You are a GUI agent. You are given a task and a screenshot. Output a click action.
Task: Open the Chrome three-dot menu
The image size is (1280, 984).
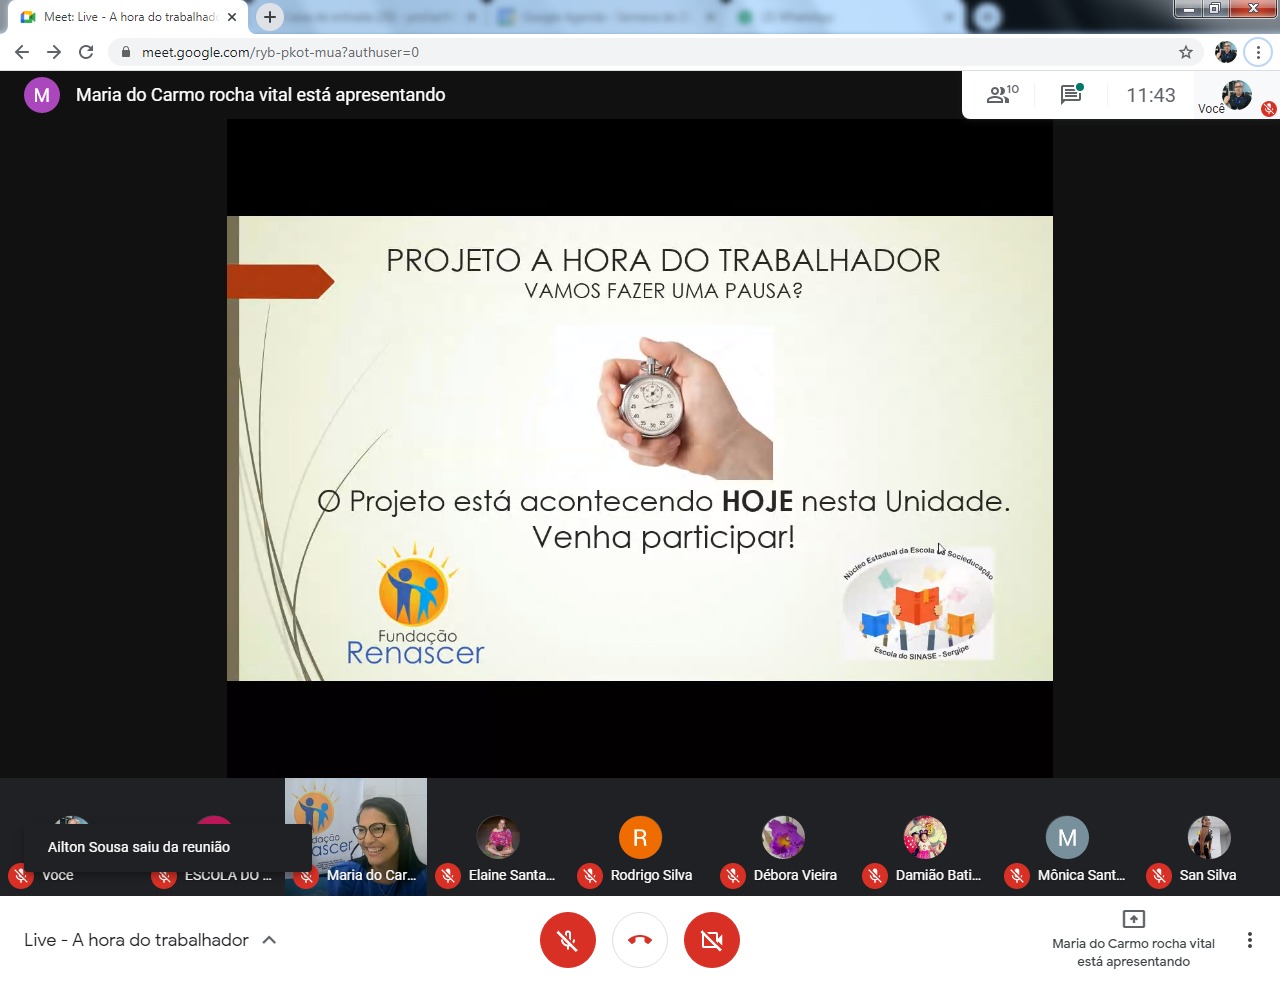coord(1258,52)
